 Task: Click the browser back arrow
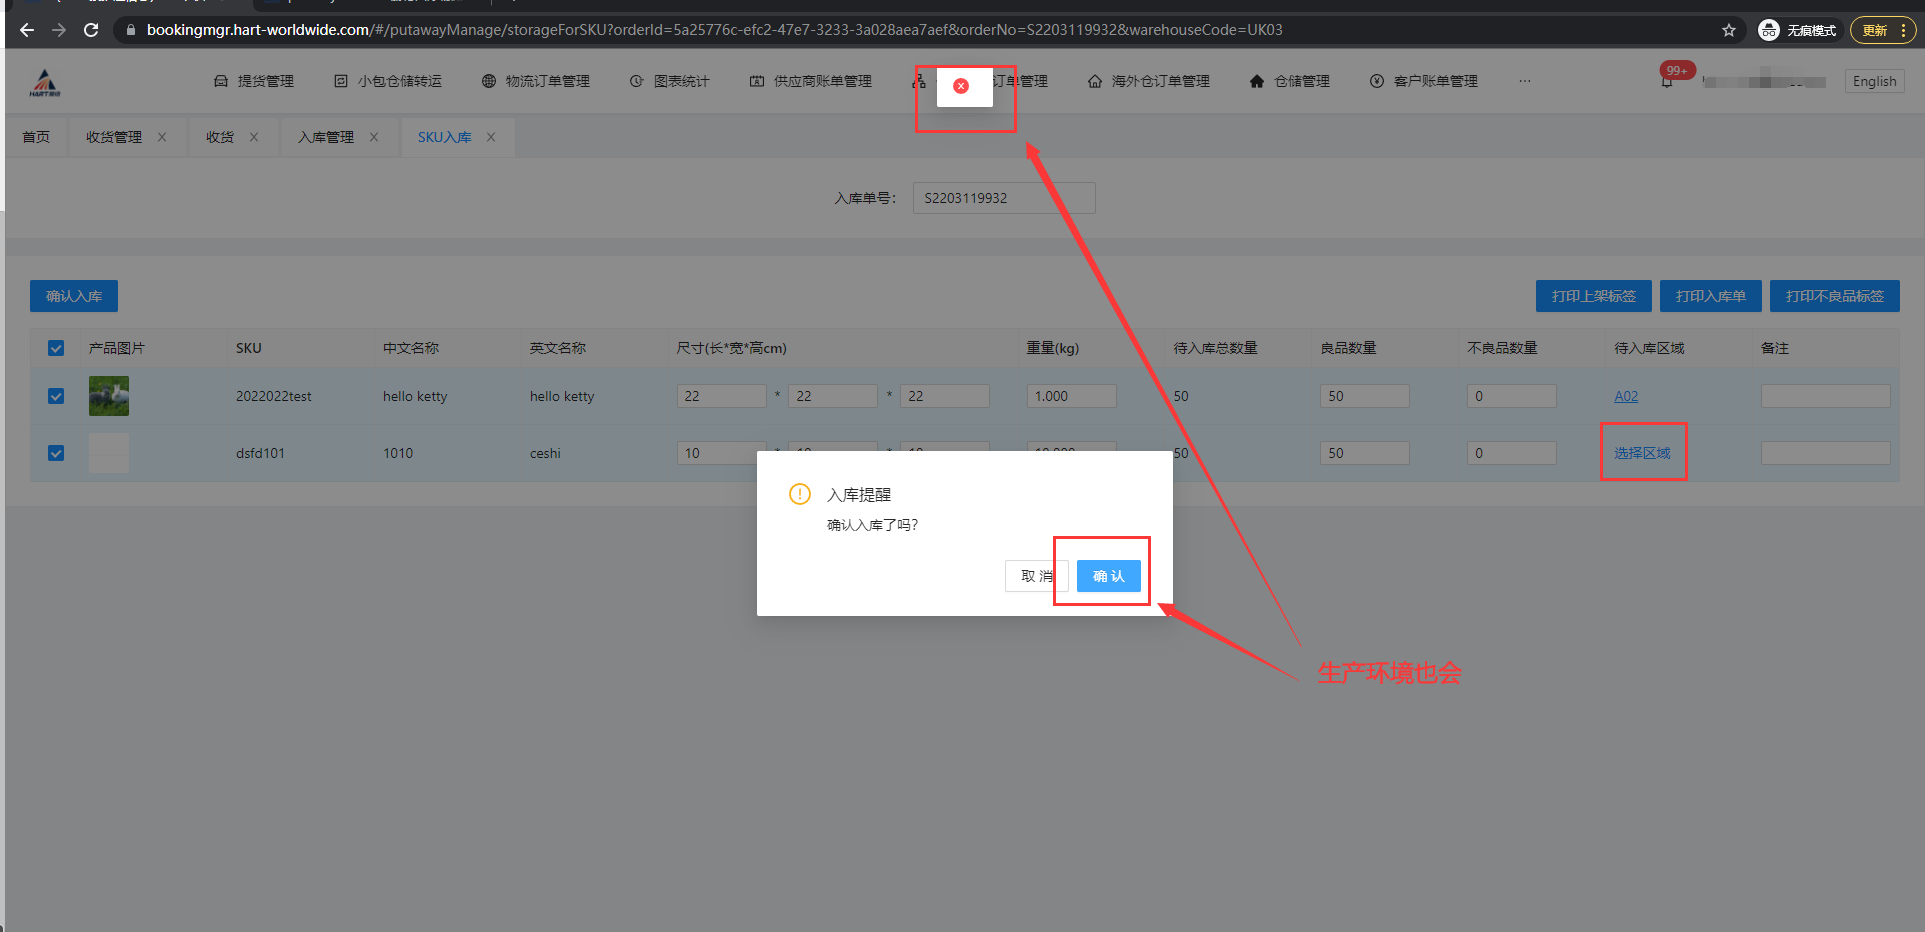coord(27,30)
